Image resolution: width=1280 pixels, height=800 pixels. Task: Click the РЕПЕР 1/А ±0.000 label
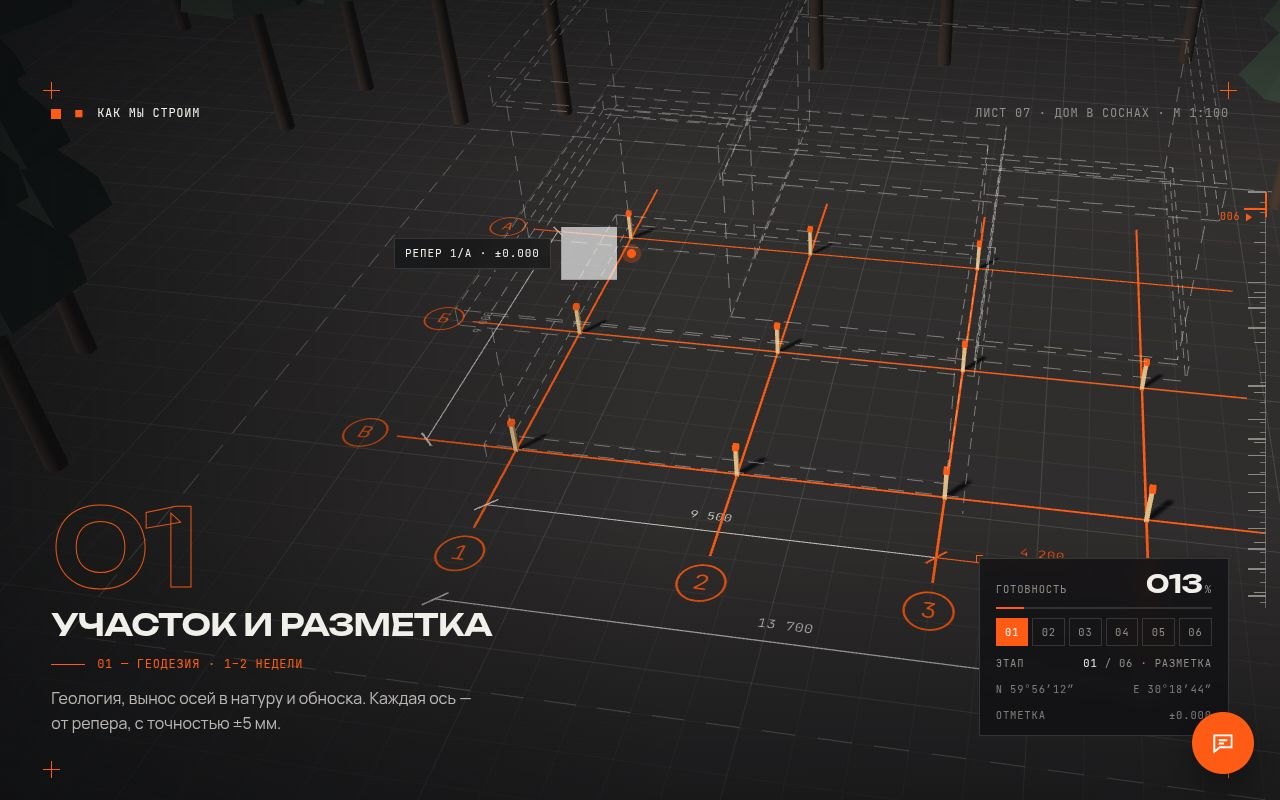(472, 254)
